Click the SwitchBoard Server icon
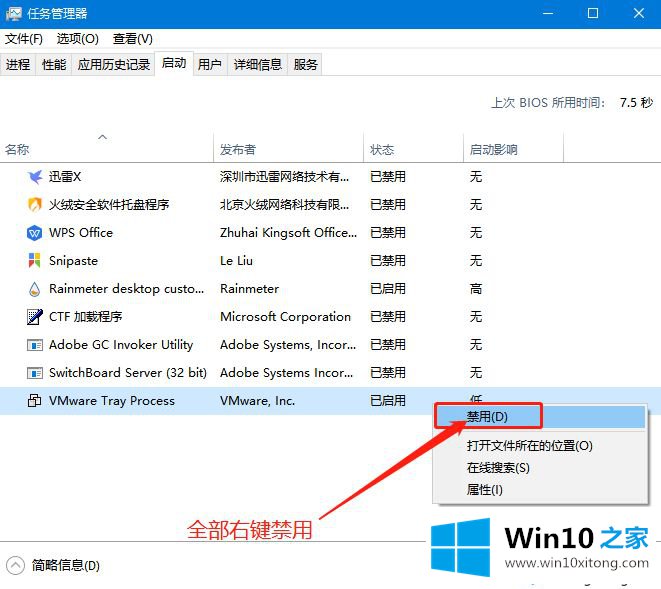This screenshot has height=589, width=661. coord(35,373)
